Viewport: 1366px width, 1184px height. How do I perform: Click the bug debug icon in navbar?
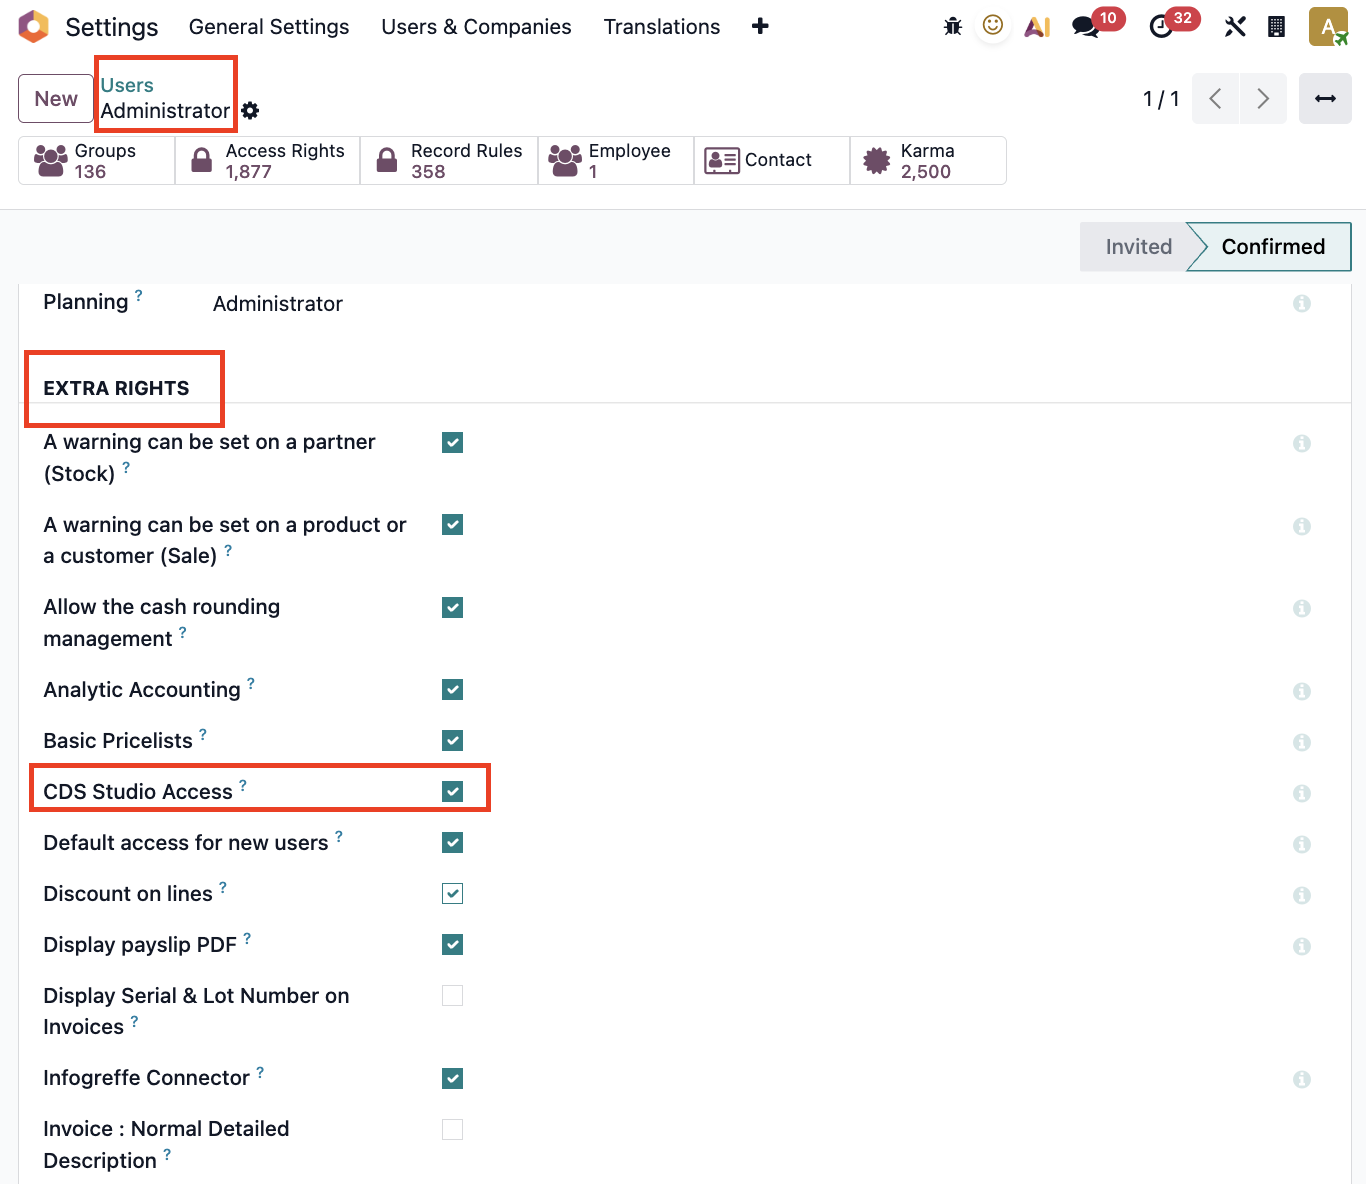click(952, 27)
